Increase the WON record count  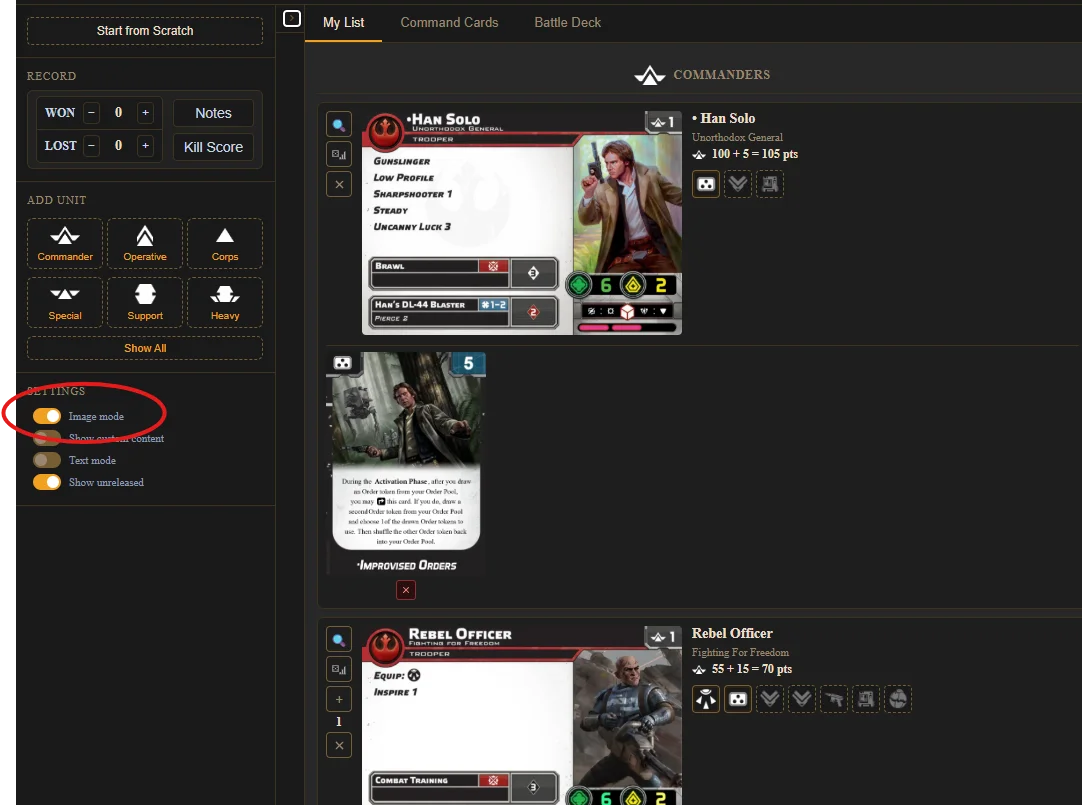click(145, 112)
